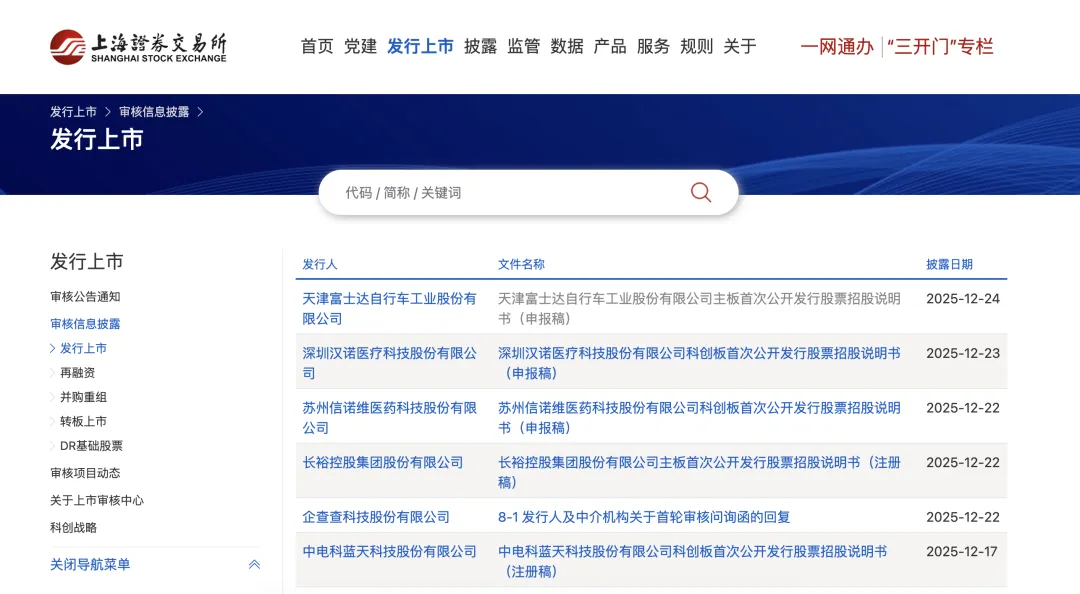Click the red search magnifier icon

(700, 192)
